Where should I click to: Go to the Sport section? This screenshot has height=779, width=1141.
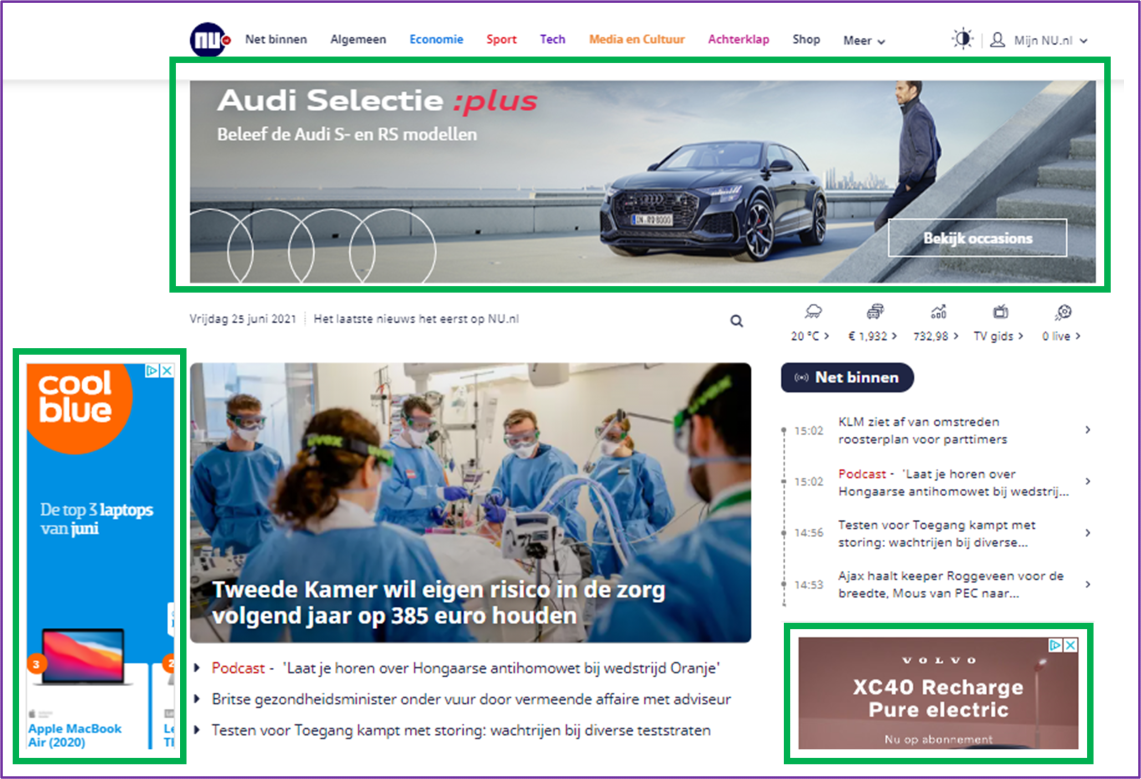tap(502, 40)
